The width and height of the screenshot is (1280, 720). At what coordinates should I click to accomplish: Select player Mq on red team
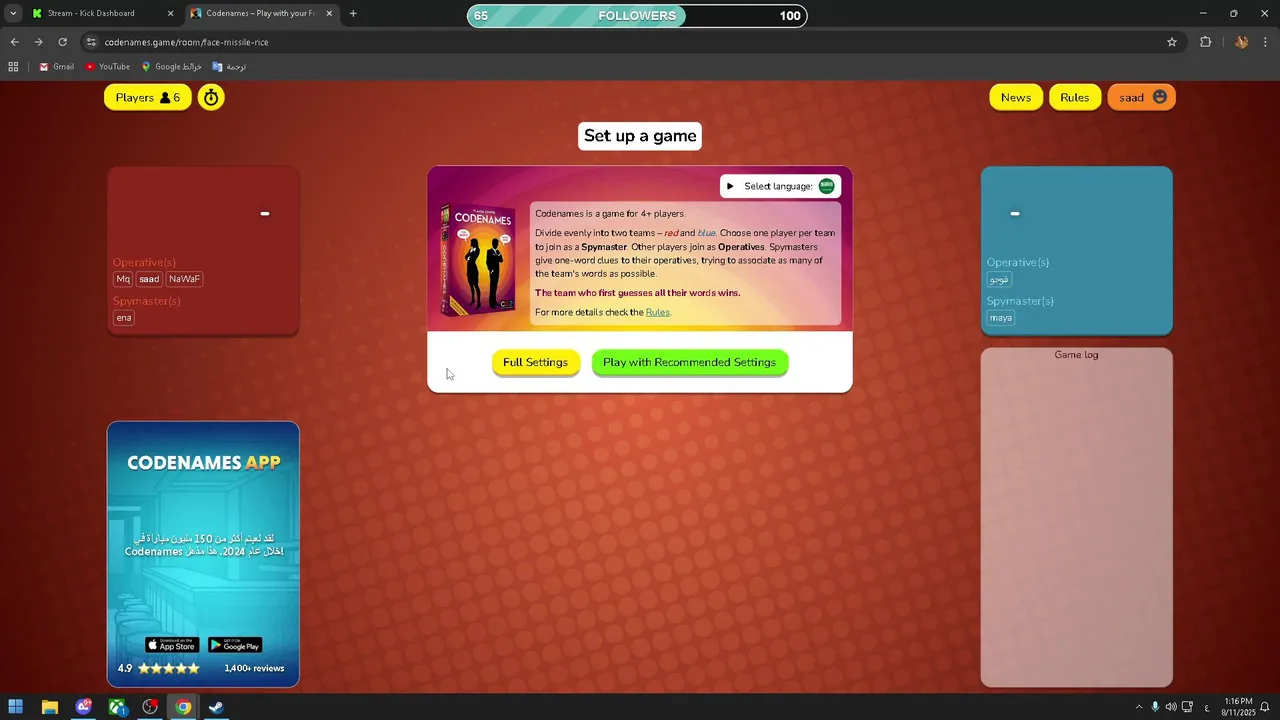(123, 279)
